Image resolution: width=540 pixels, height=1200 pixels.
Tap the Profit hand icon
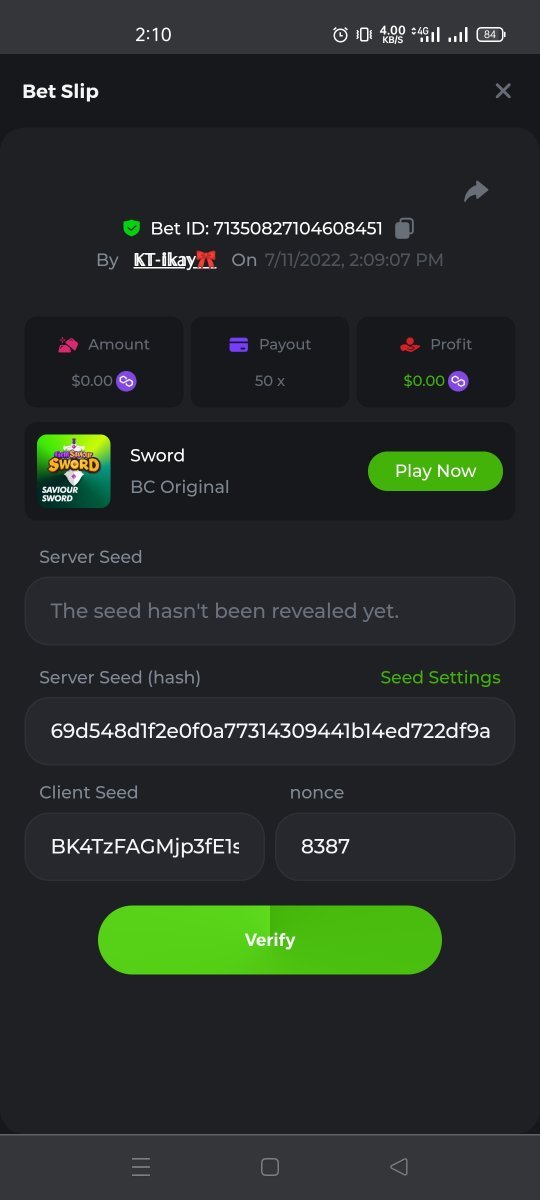409,345
